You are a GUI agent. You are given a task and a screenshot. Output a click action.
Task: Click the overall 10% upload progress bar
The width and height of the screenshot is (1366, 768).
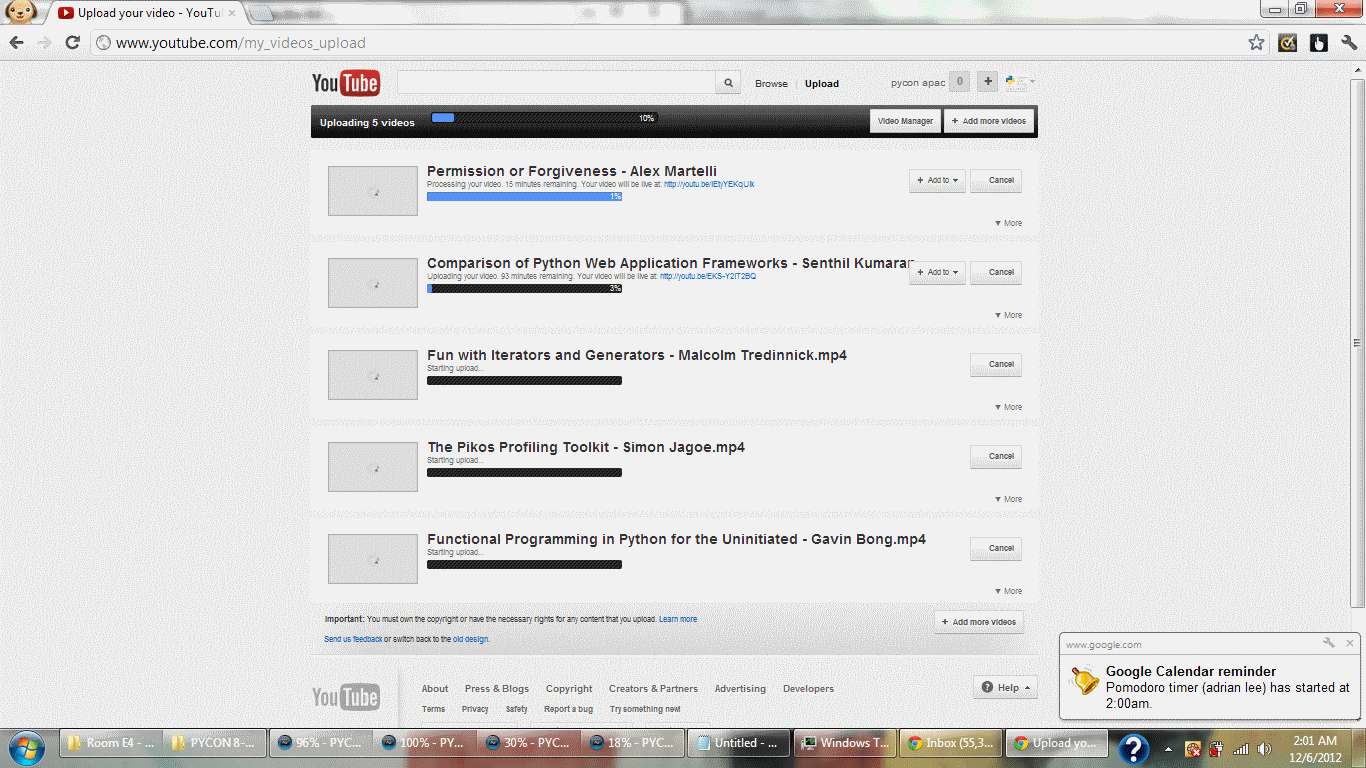coord(544,118)
